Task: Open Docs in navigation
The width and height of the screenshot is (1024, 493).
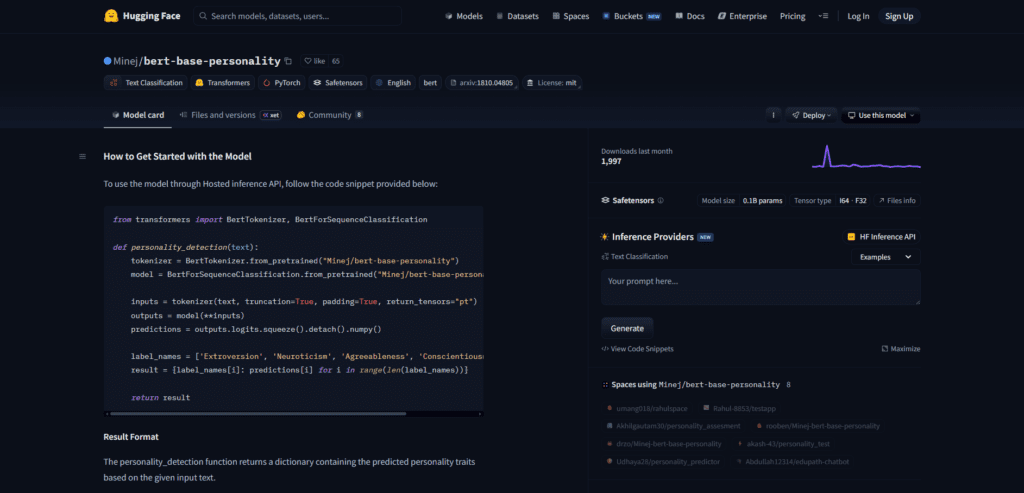Action: point(690,16)
